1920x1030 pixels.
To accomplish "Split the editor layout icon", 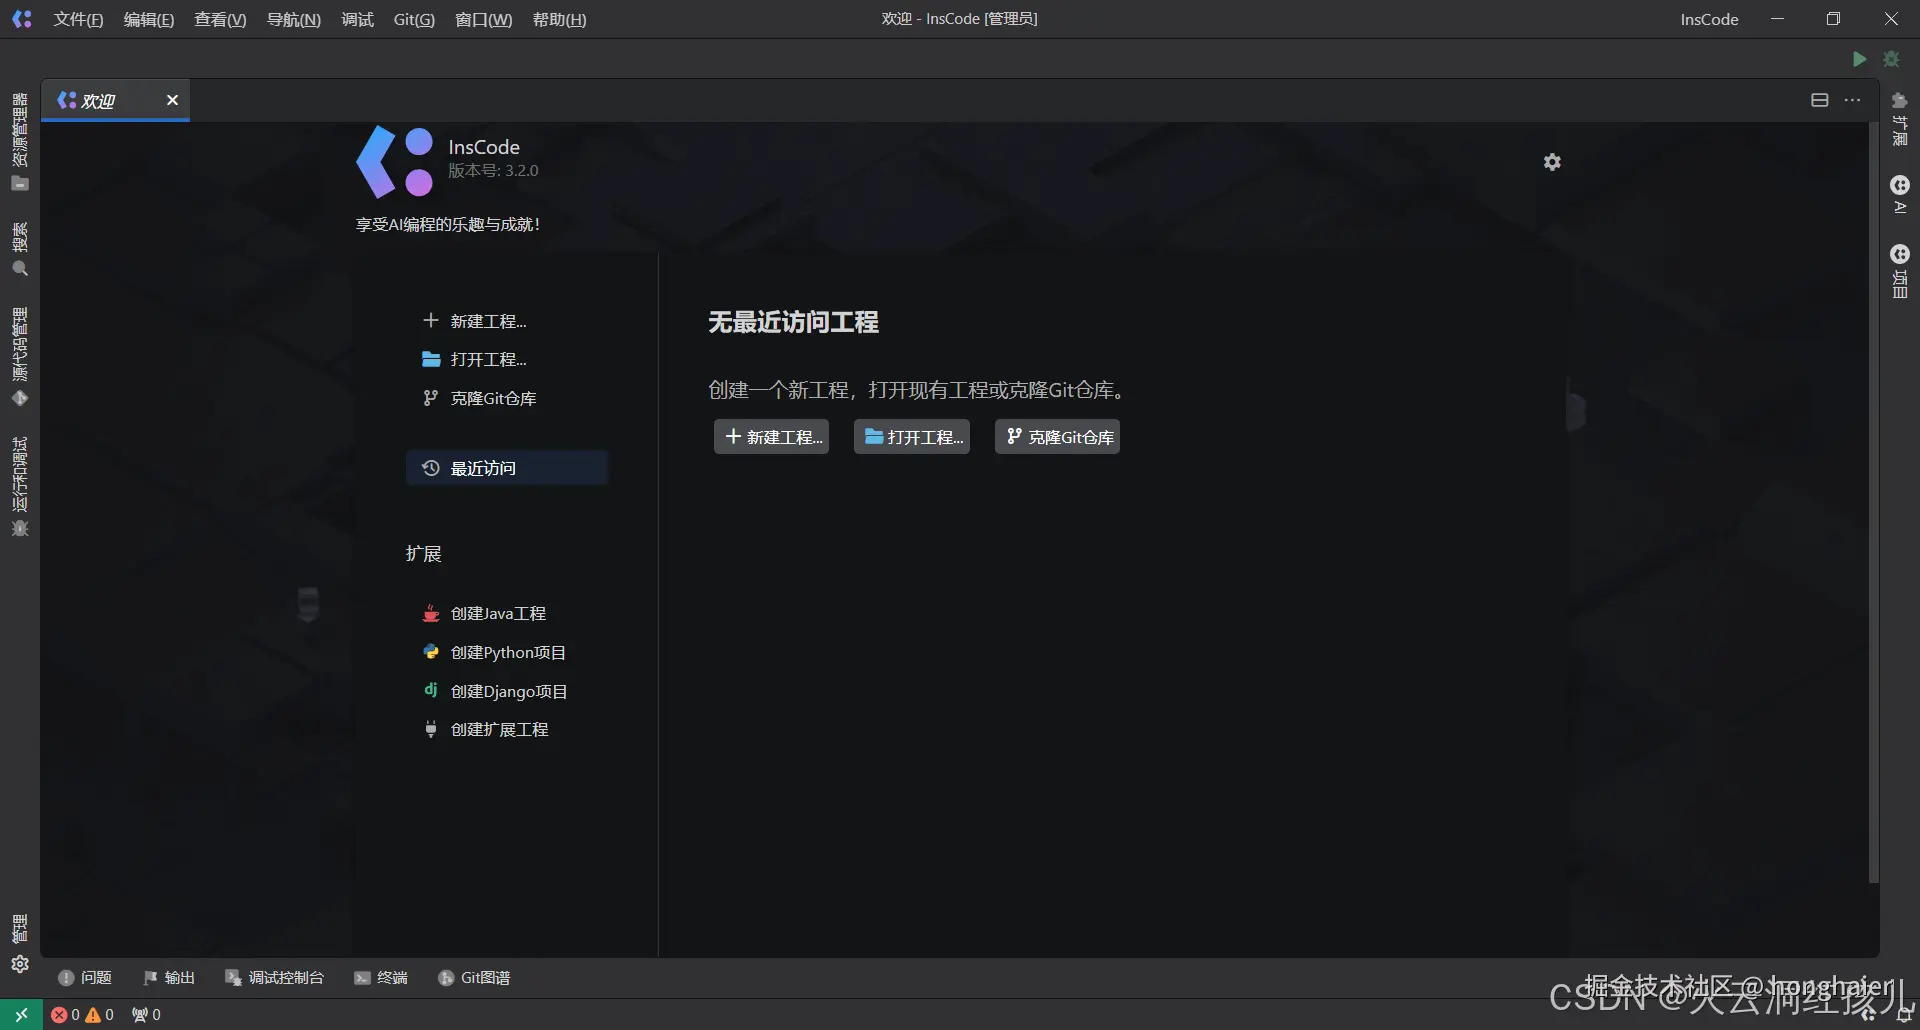I will 1820,100.
